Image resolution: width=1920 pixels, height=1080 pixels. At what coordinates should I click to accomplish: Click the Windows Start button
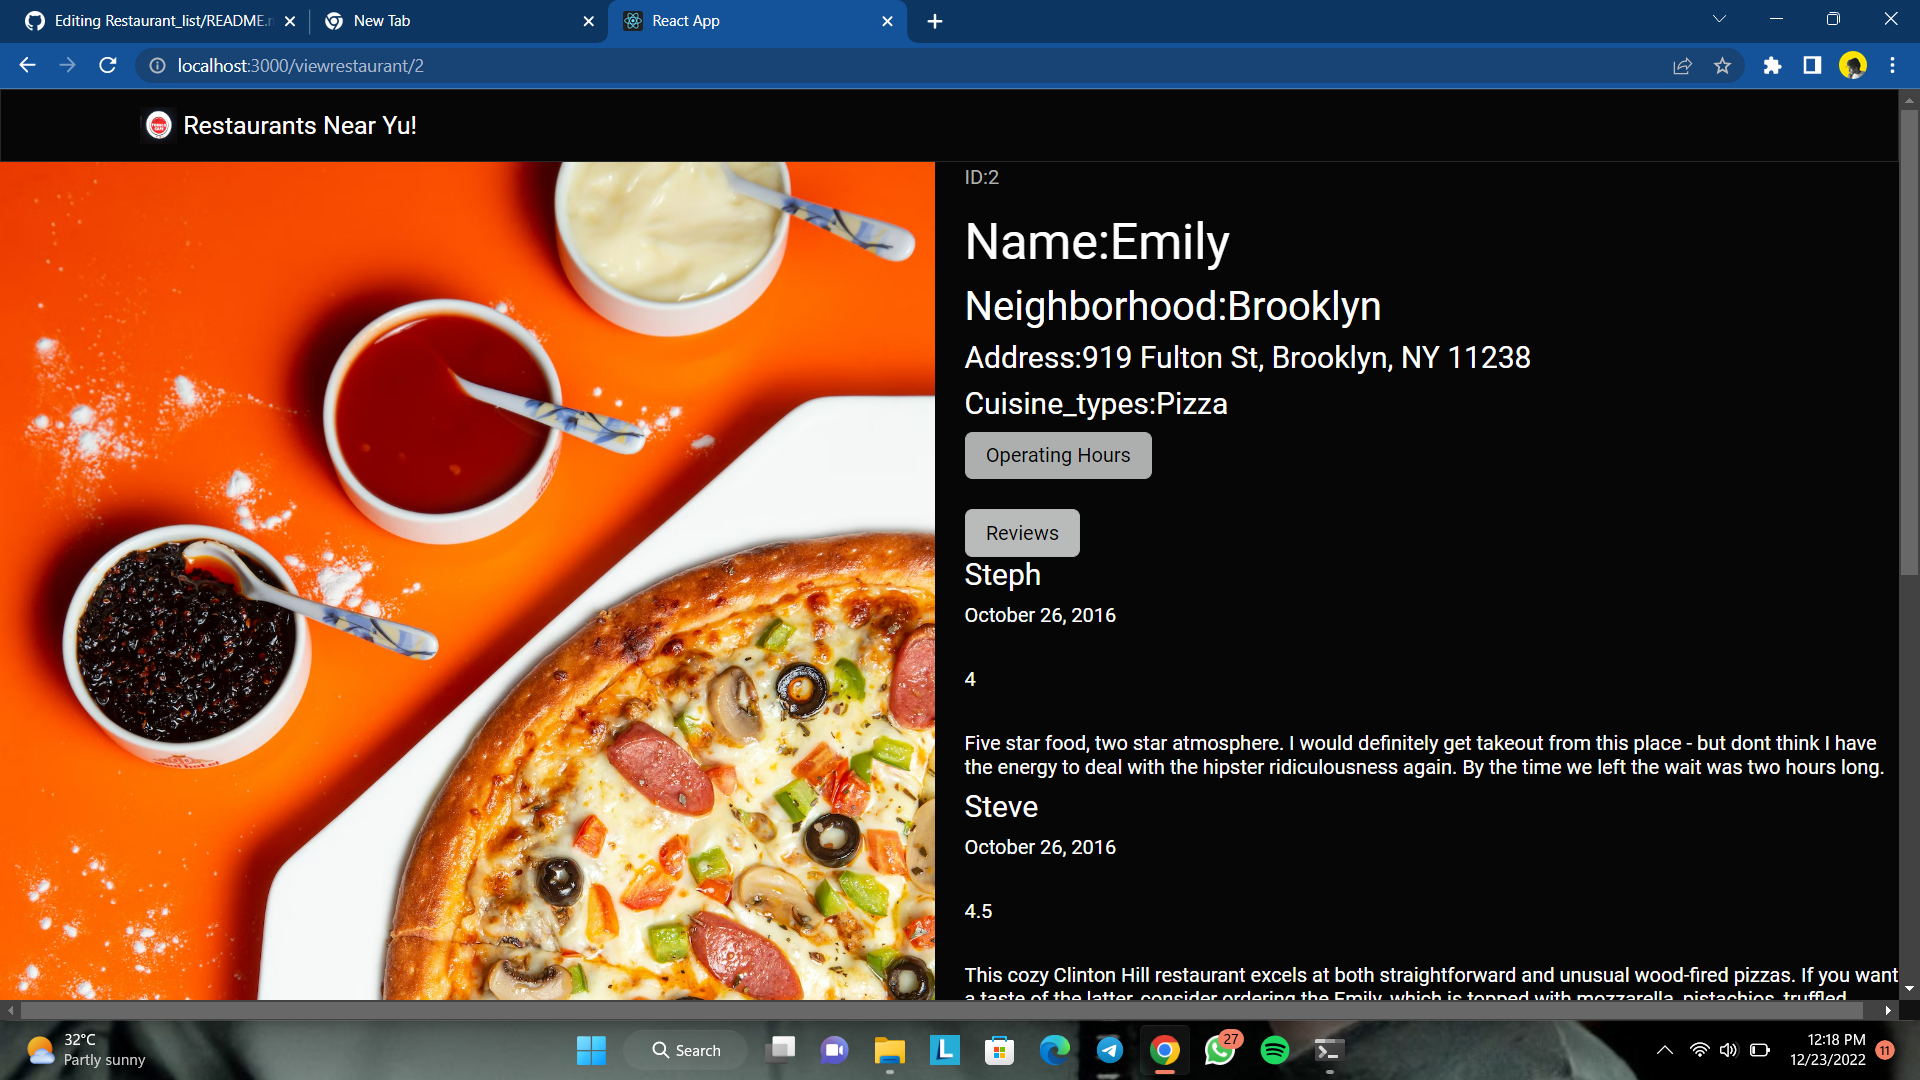point(591,1050)
